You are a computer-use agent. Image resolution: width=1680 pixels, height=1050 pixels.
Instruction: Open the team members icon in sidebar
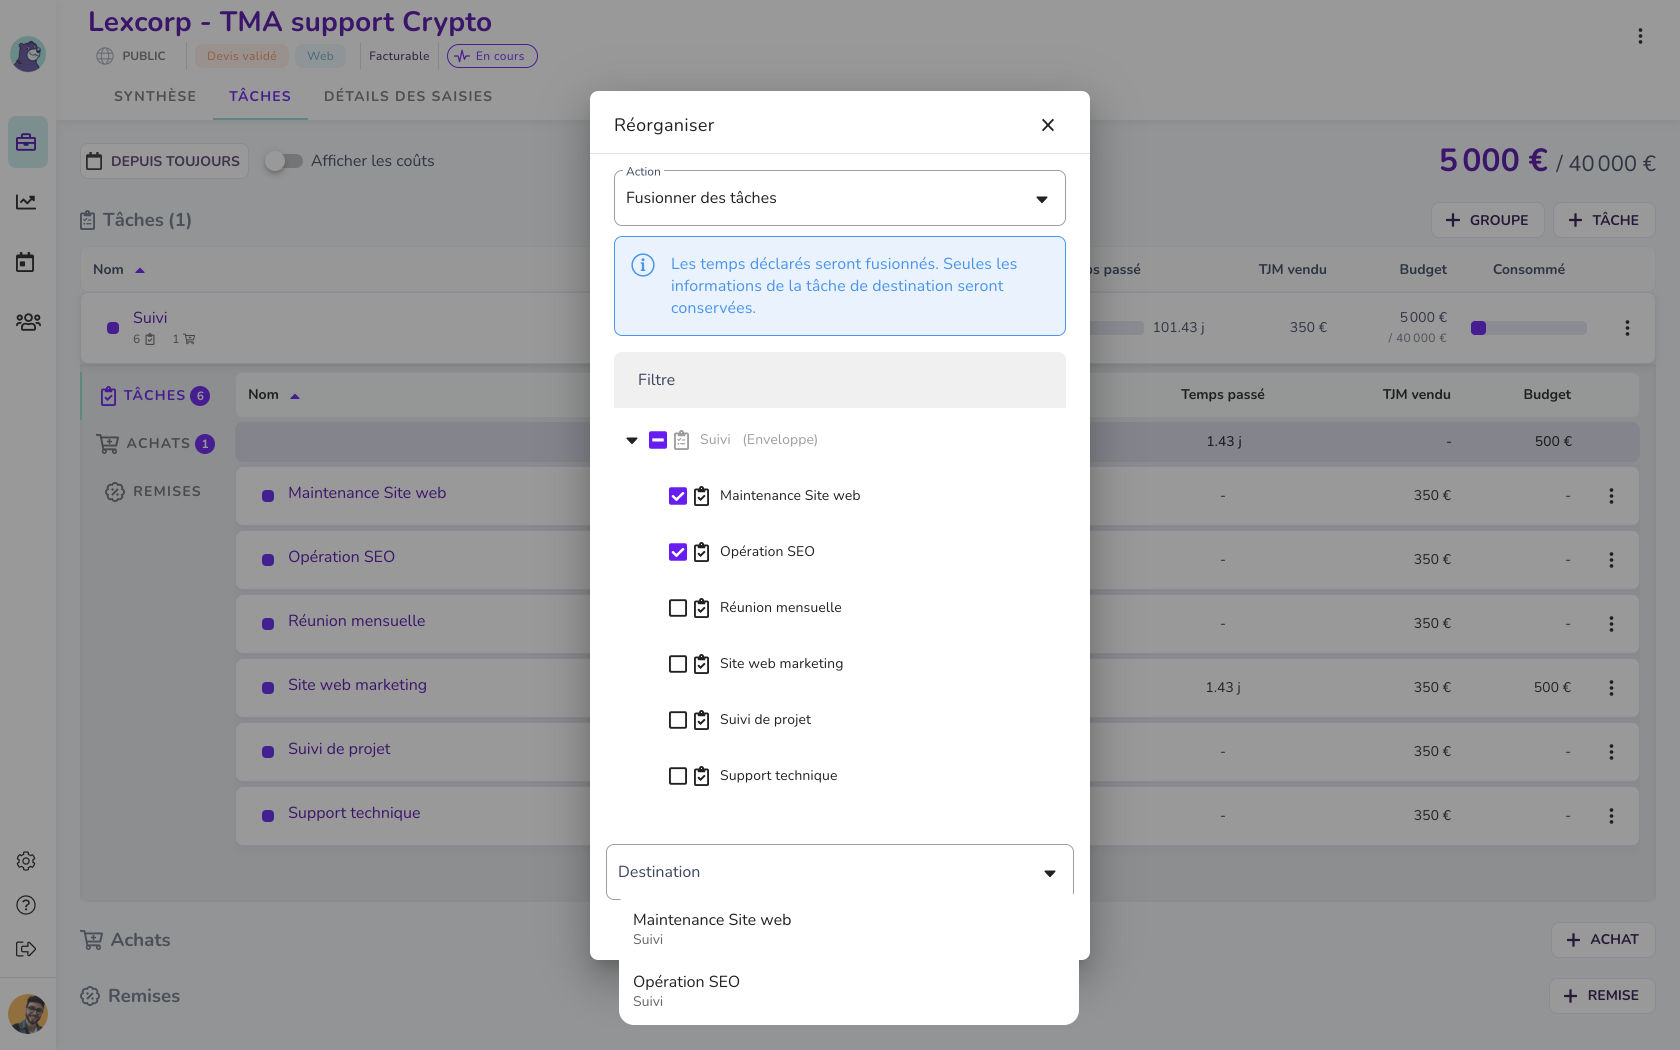(28, 322)
